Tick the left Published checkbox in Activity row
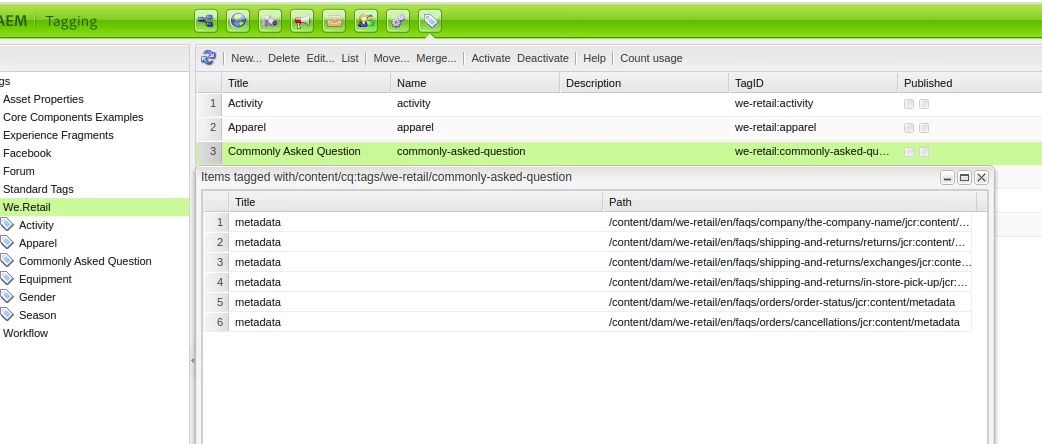This screenshot has height=444, width=1042. tap(909, 104)
